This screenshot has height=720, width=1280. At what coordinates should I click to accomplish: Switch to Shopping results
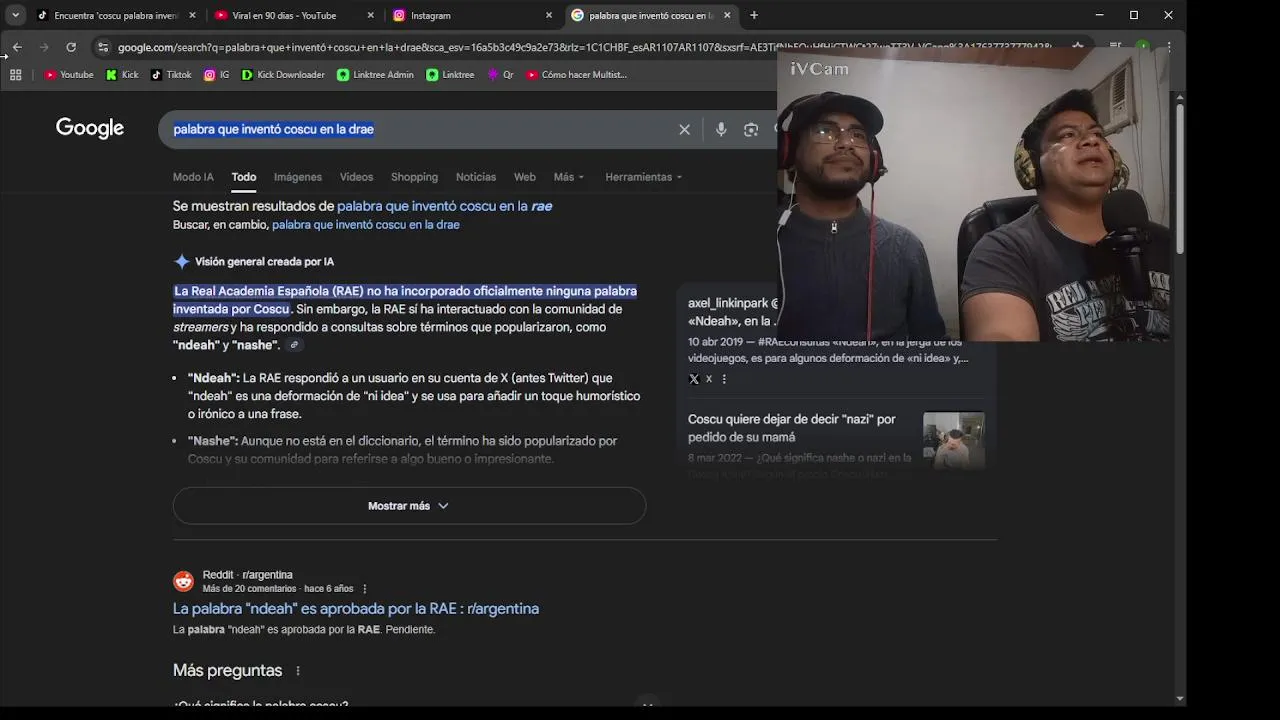click(414, 177)
